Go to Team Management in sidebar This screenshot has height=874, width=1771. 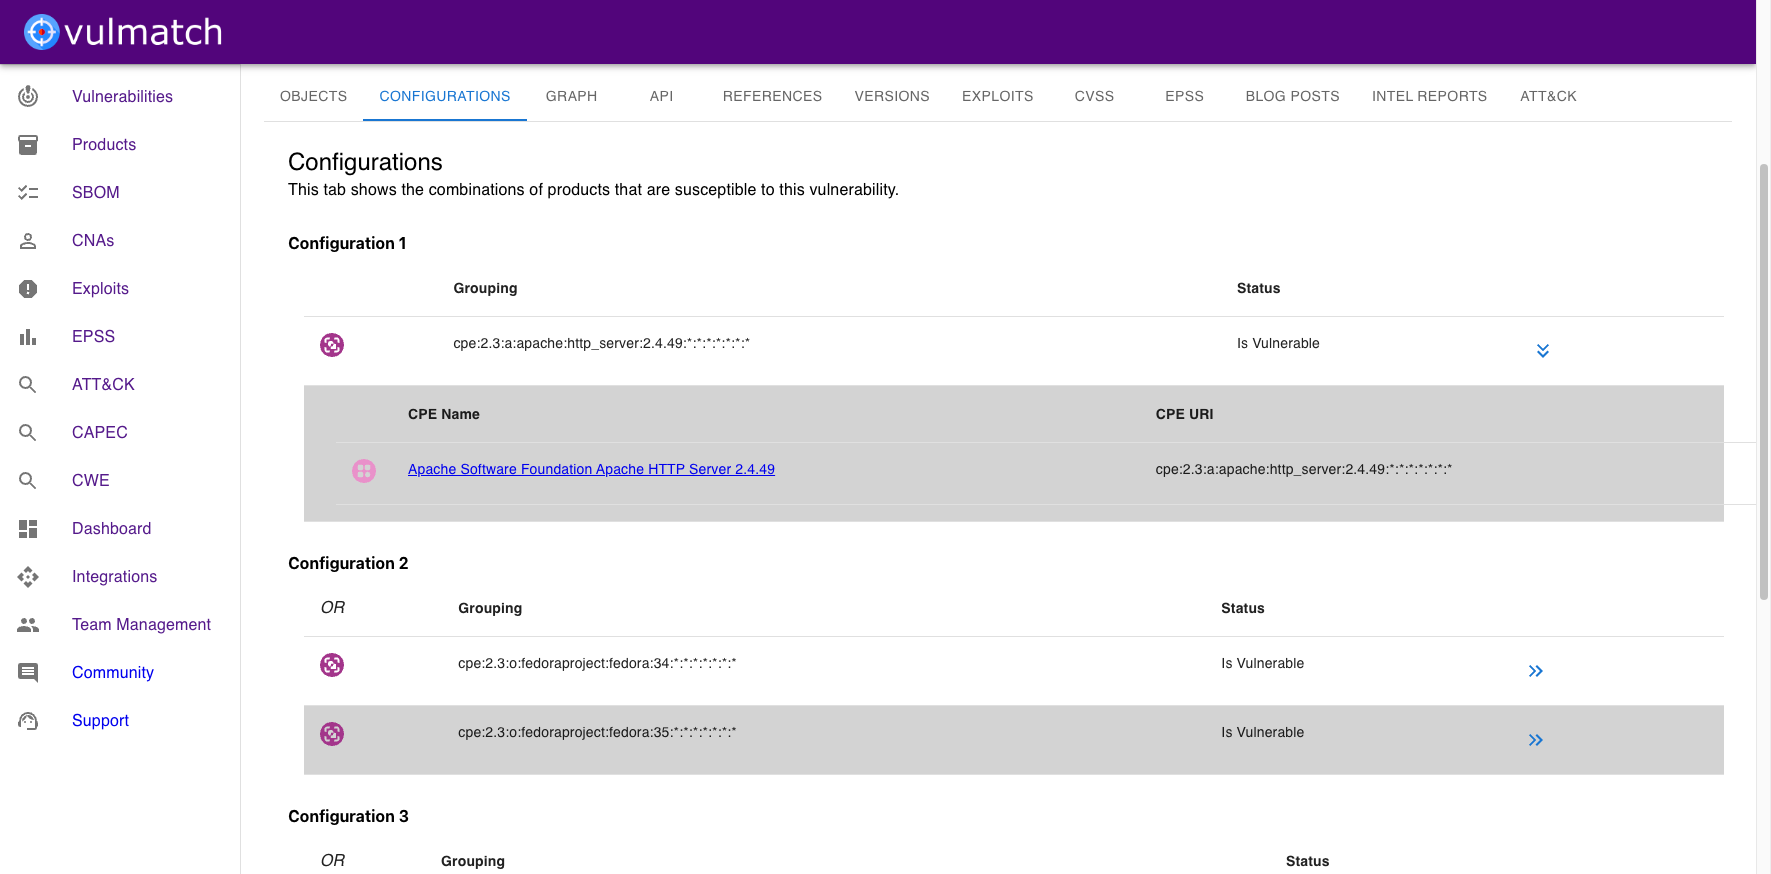click(x=141, y=625)
